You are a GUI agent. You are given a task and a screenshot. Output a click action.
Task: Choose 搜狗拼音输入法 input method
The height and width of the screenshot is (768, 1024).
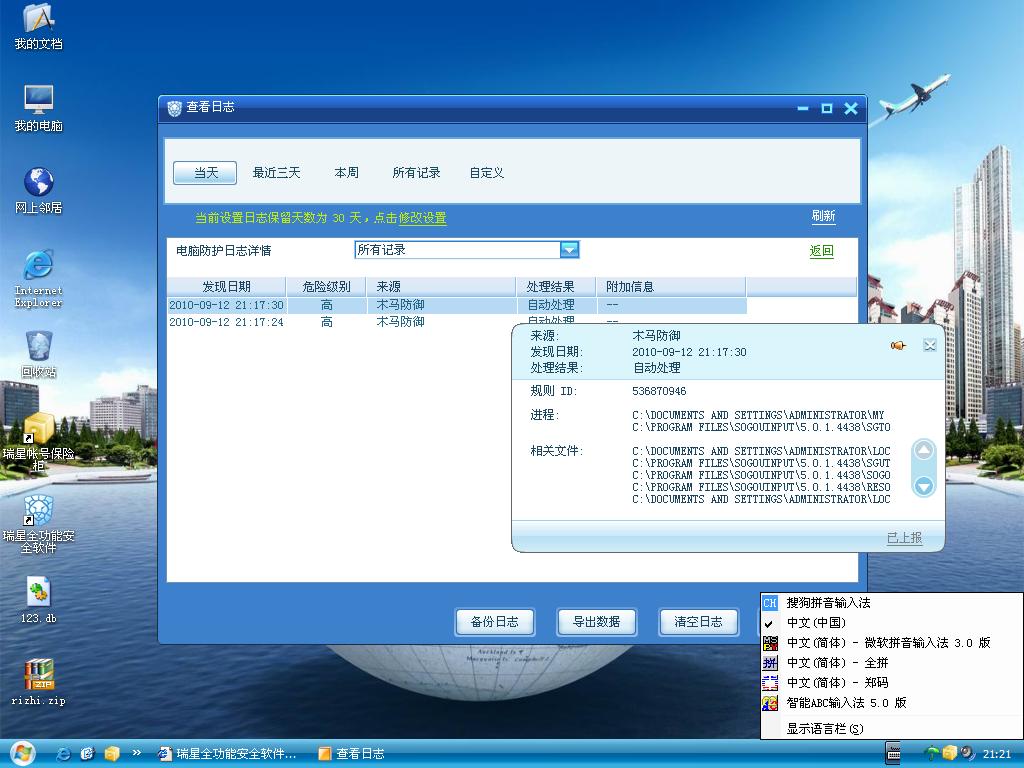point(828,603)
